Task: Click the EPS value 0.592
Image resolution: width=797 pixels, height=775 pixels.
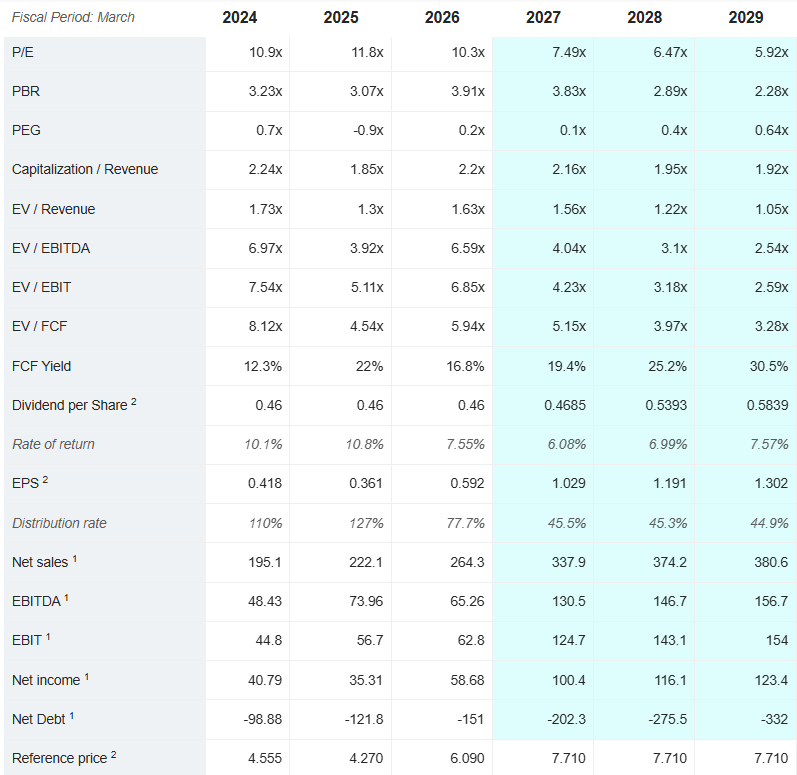Action: 467,483
